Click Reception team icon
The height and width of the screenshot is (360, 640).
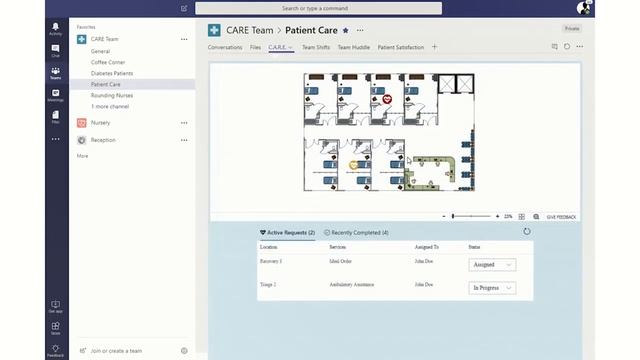tap(82, 140)
